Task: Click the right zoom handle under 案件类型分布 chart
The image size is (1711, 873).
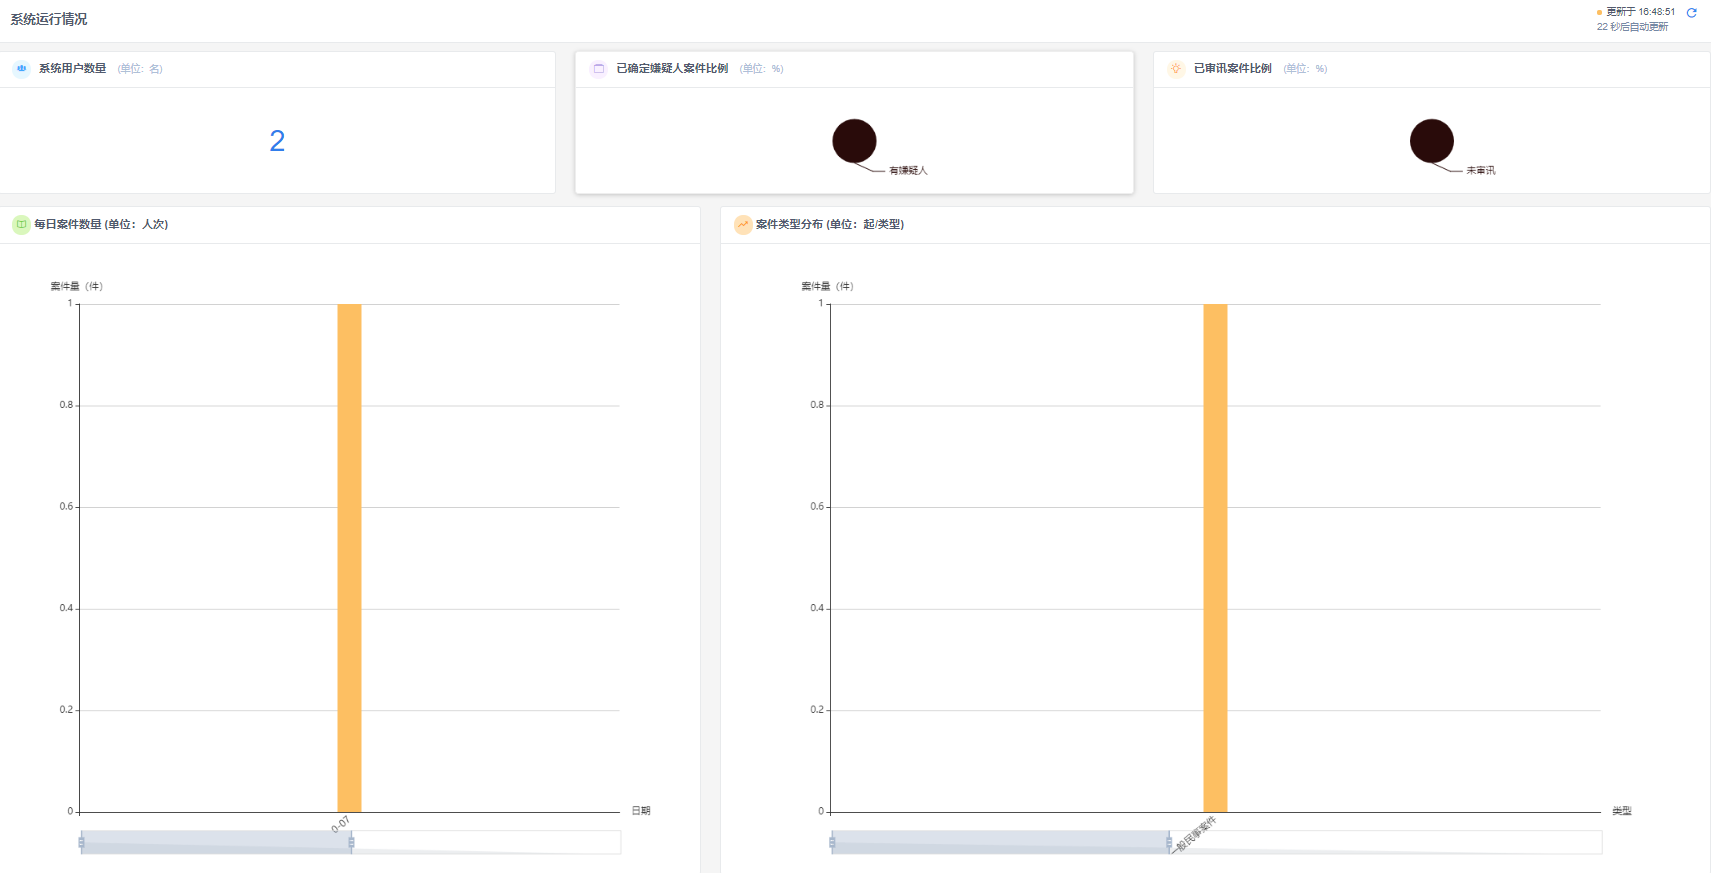Action: [x=1169, y=843]
